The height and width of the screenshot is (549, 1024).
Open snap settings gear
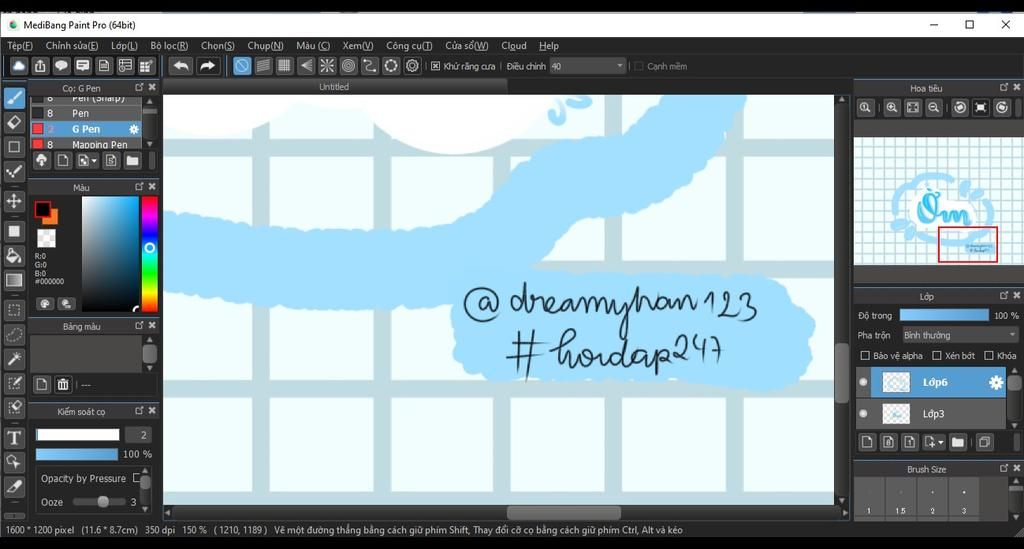click(412, 66)
